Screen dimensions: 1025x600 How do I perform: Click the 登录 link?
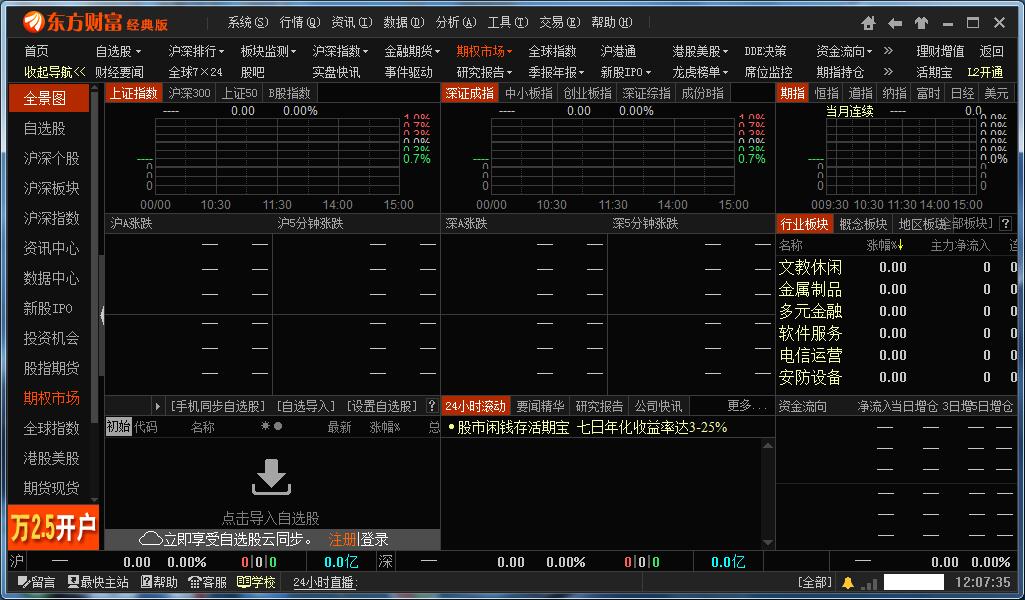point(375,539)
